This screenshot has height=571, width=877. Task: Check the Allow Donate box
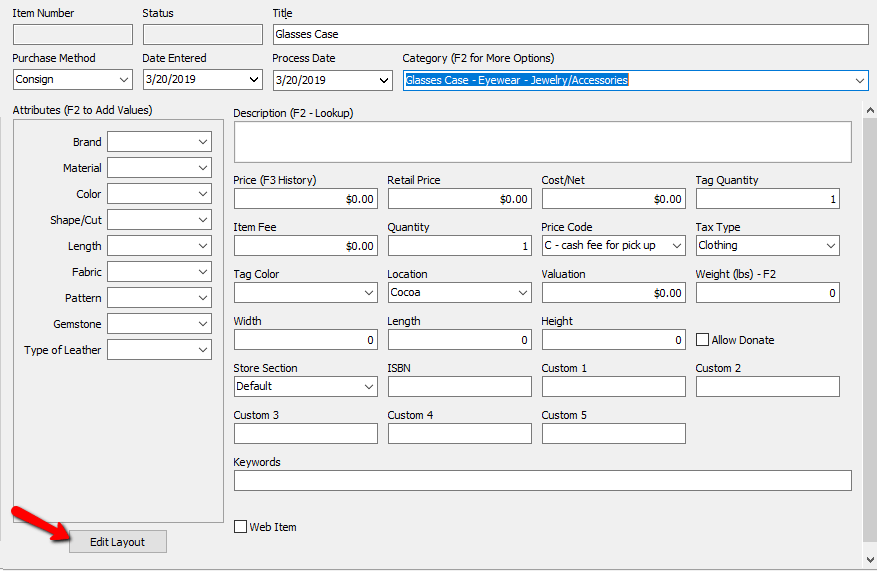tap(702, 339)
